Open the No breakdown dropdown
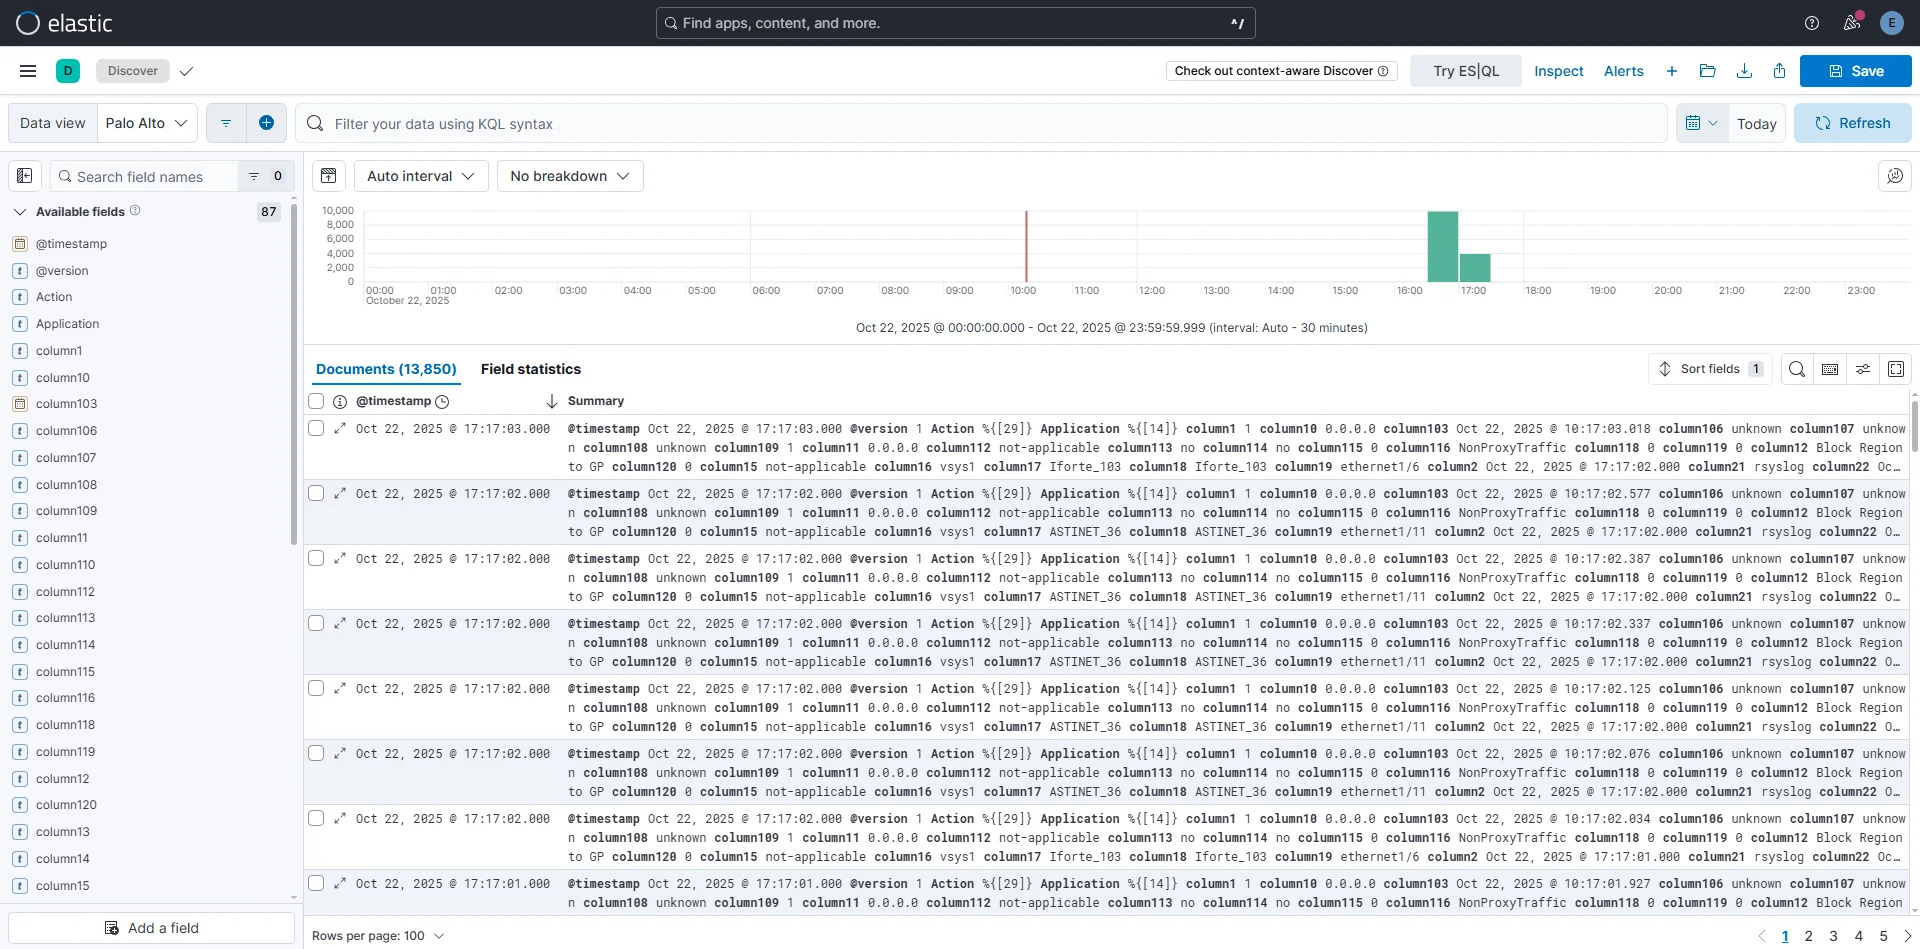 pos(570,176)
